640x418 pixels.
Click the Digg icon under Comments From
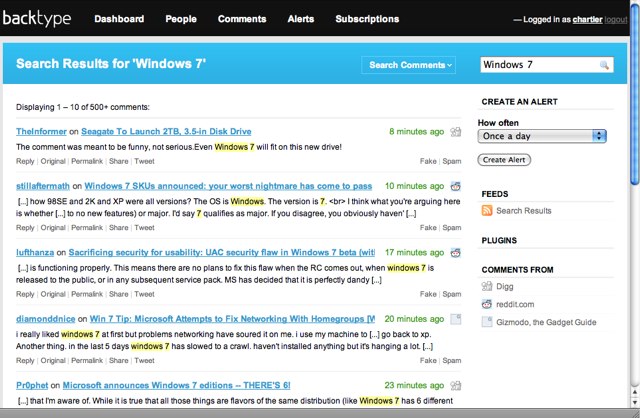[x=487, y=286]
